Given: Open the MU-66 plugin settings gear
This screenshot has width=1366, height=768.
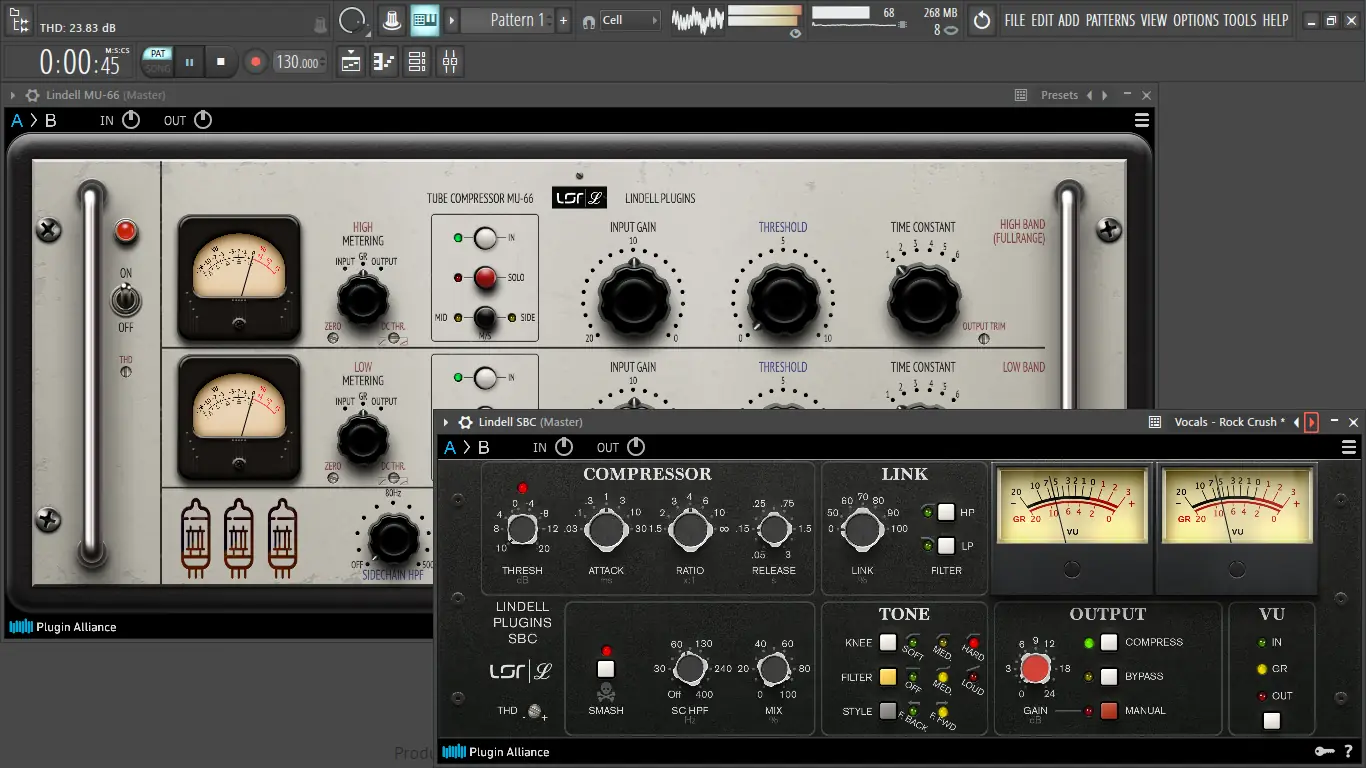Looking at the screenshot, I should [x=33, y=95].
